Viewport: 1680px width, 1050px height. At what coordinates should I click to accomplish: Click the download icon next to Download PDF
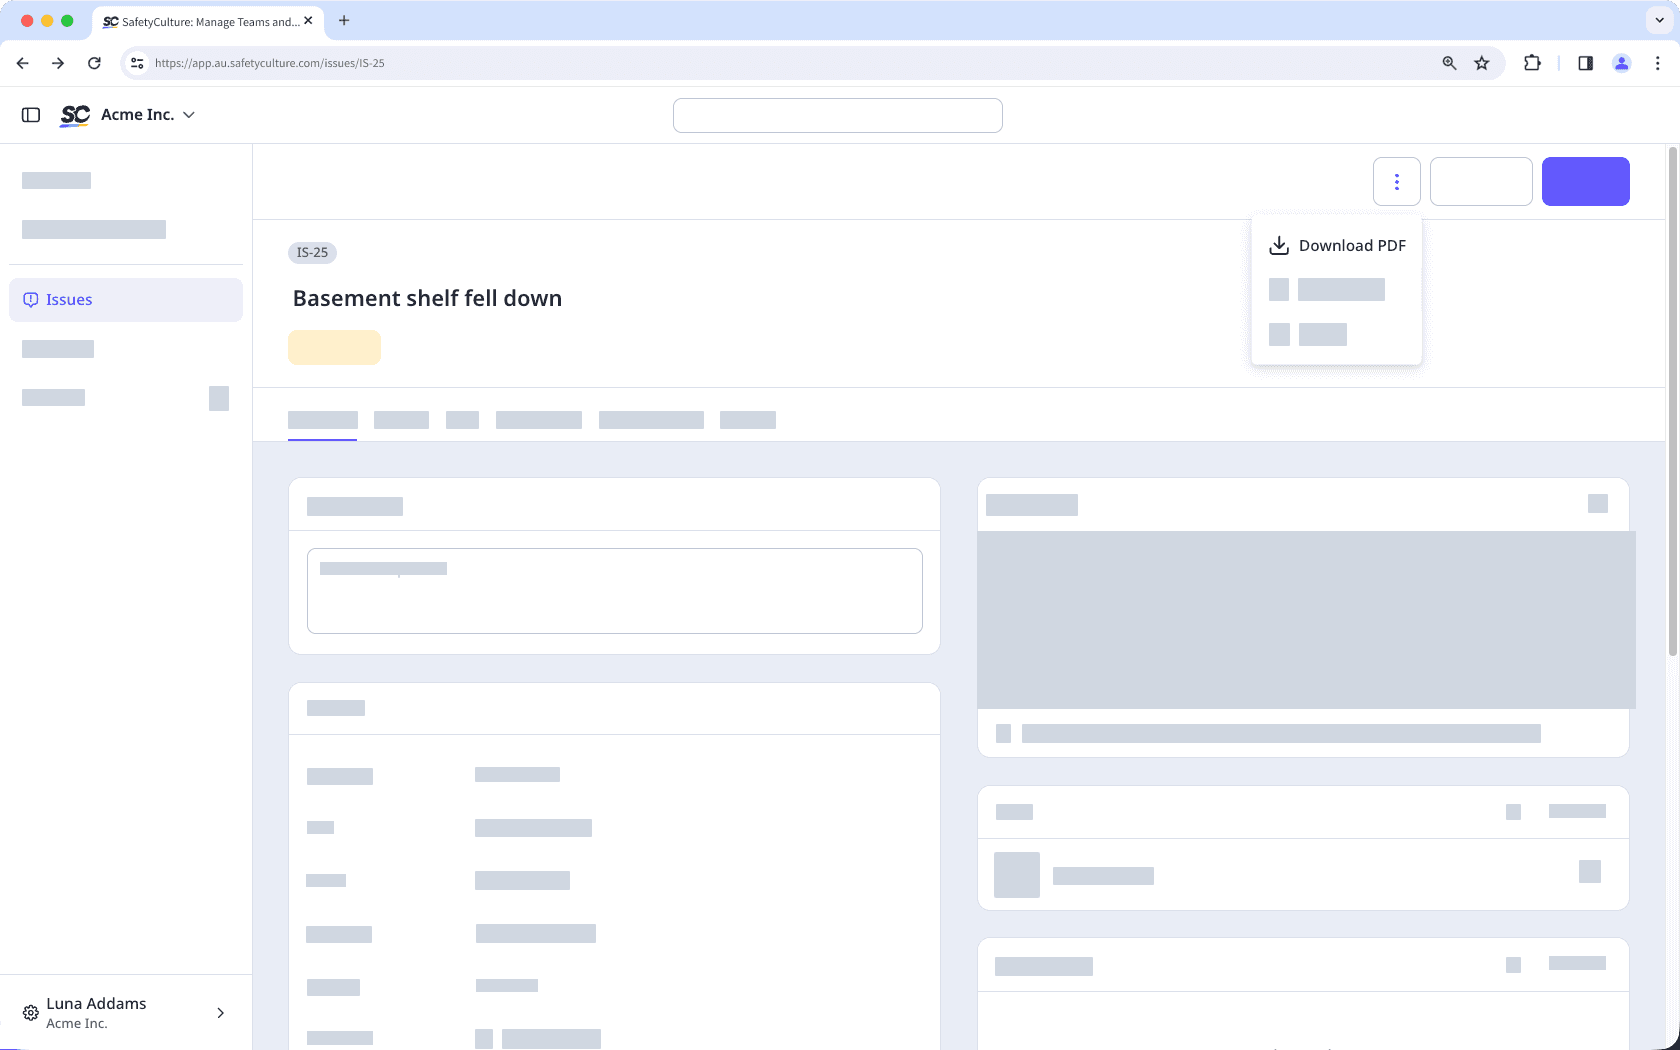point(1278,244)
